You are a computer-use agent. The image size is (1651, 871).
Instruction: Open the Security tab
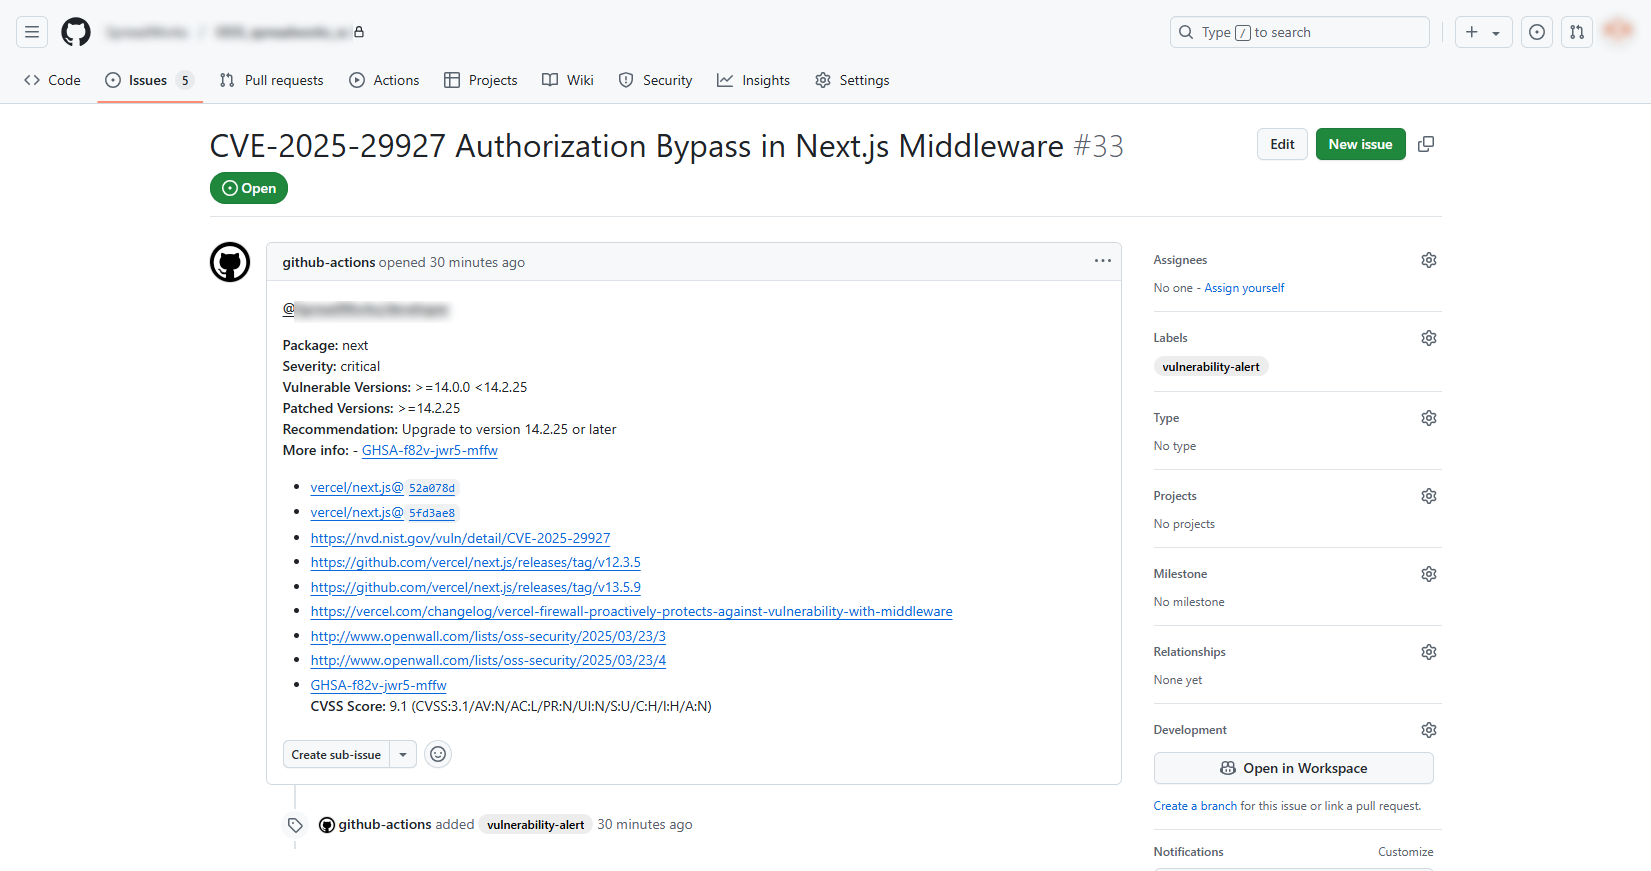click(656, 80)
